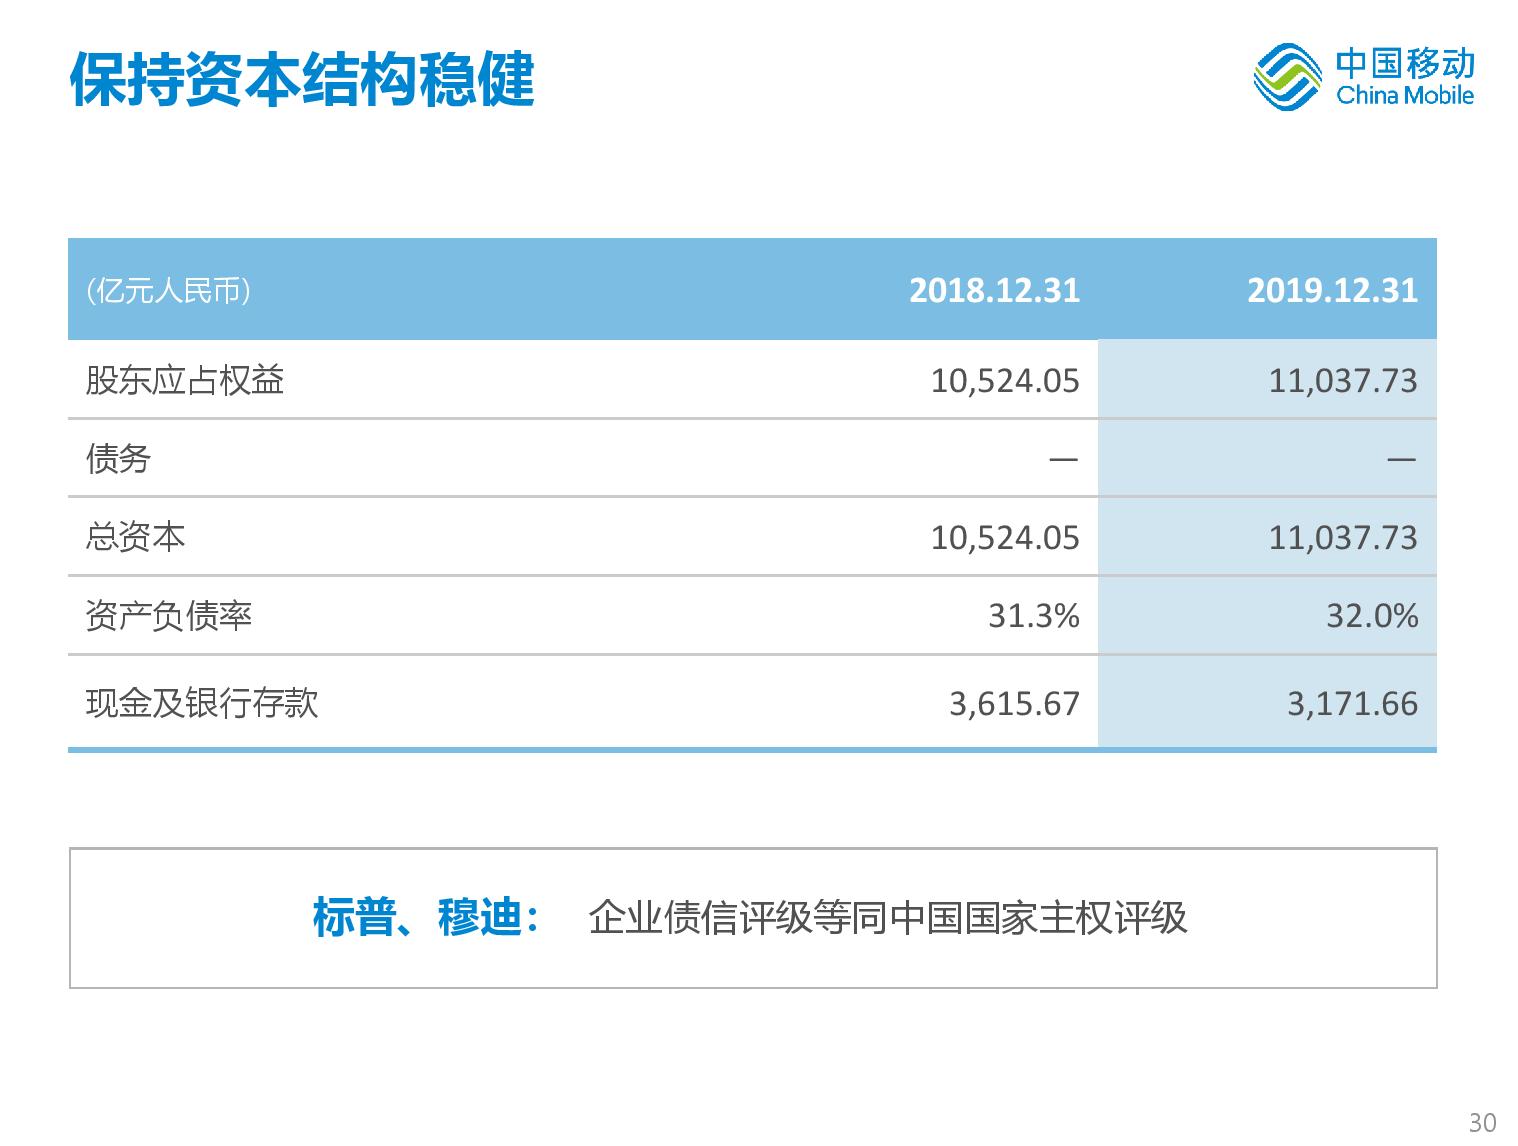Select the 标普、穆迪： heading text
The height and width of the screenshot is (1146, 1518).
tap(427, 917)
